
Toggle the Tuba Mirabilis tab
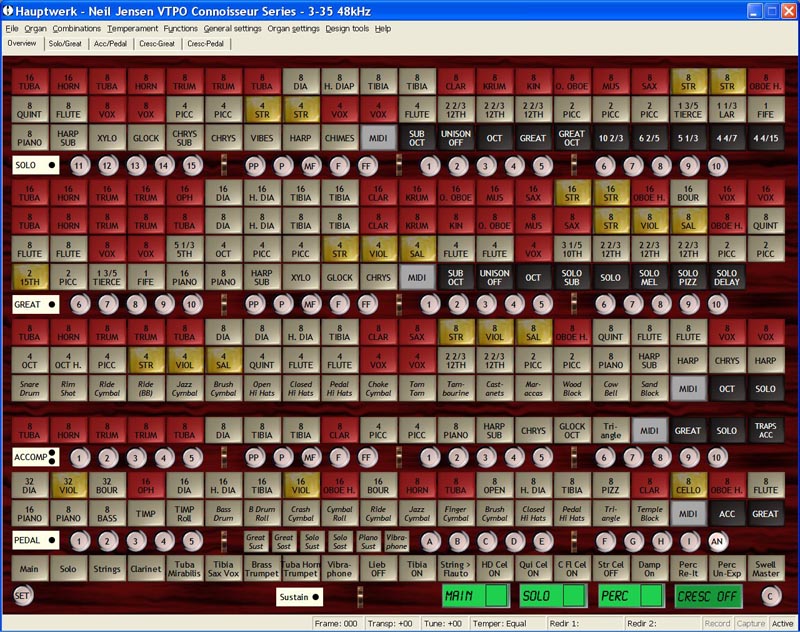pyautogui.click(x=184, y=569)
